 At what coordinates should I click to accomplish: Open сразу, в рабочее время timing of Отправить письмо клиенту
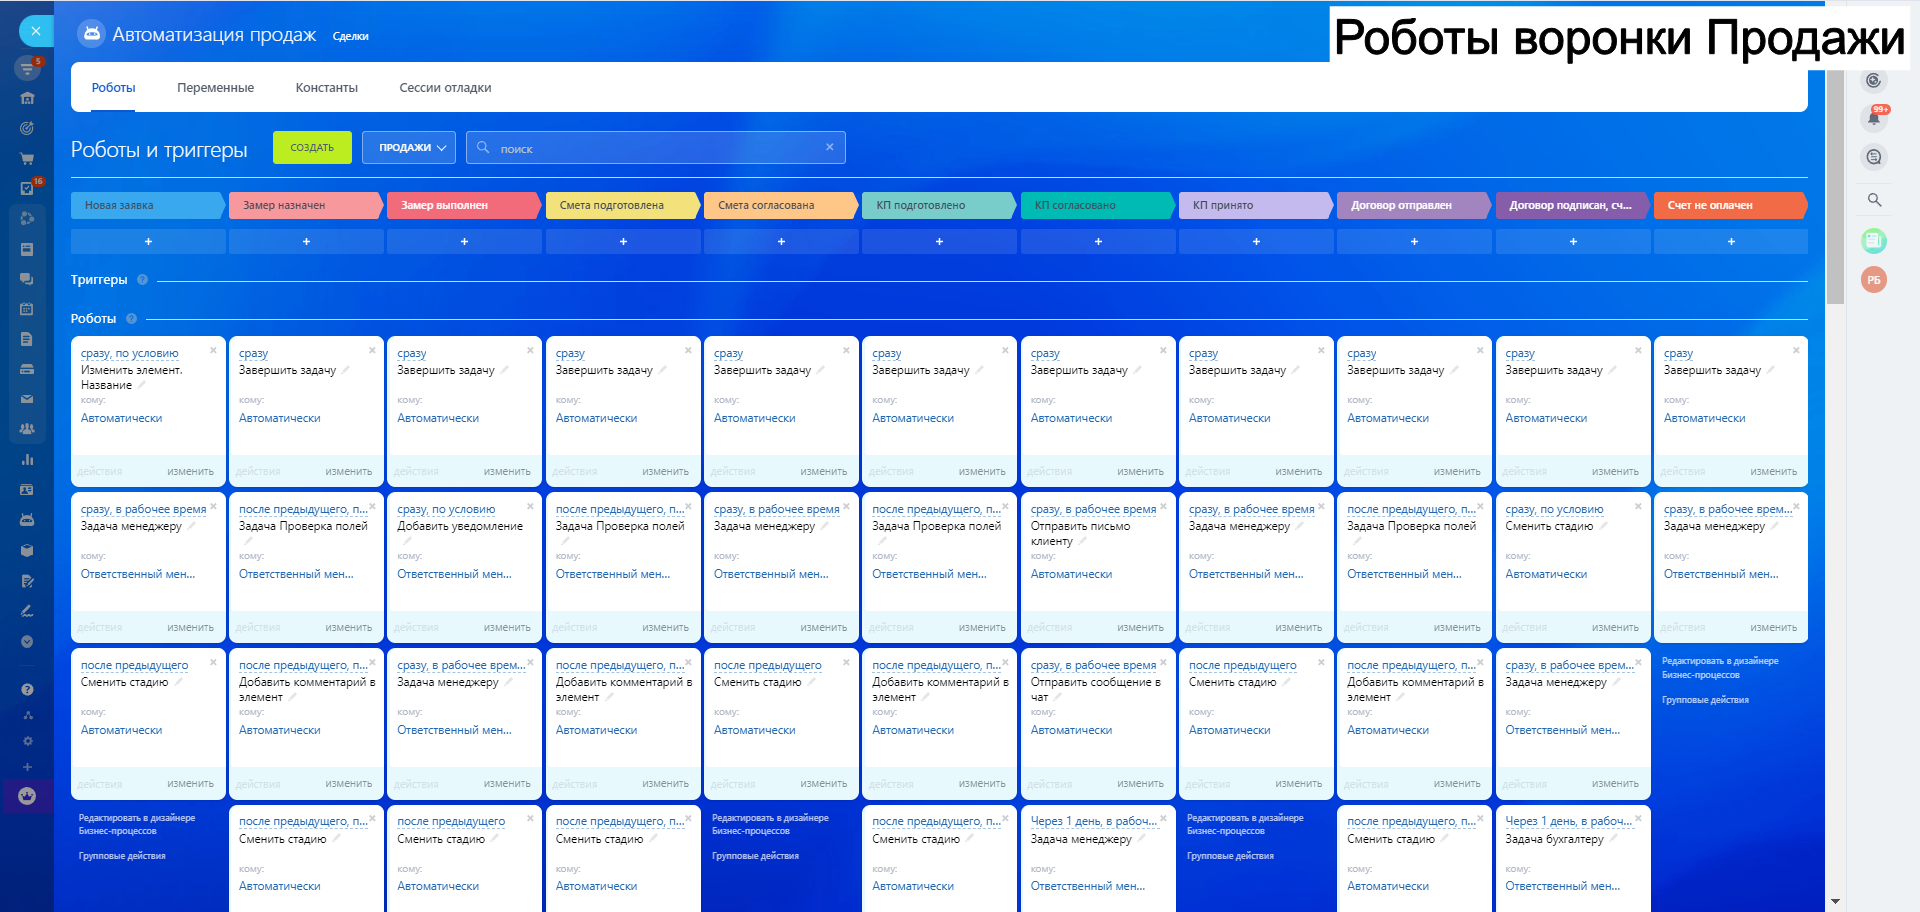tap(1093, 509)
